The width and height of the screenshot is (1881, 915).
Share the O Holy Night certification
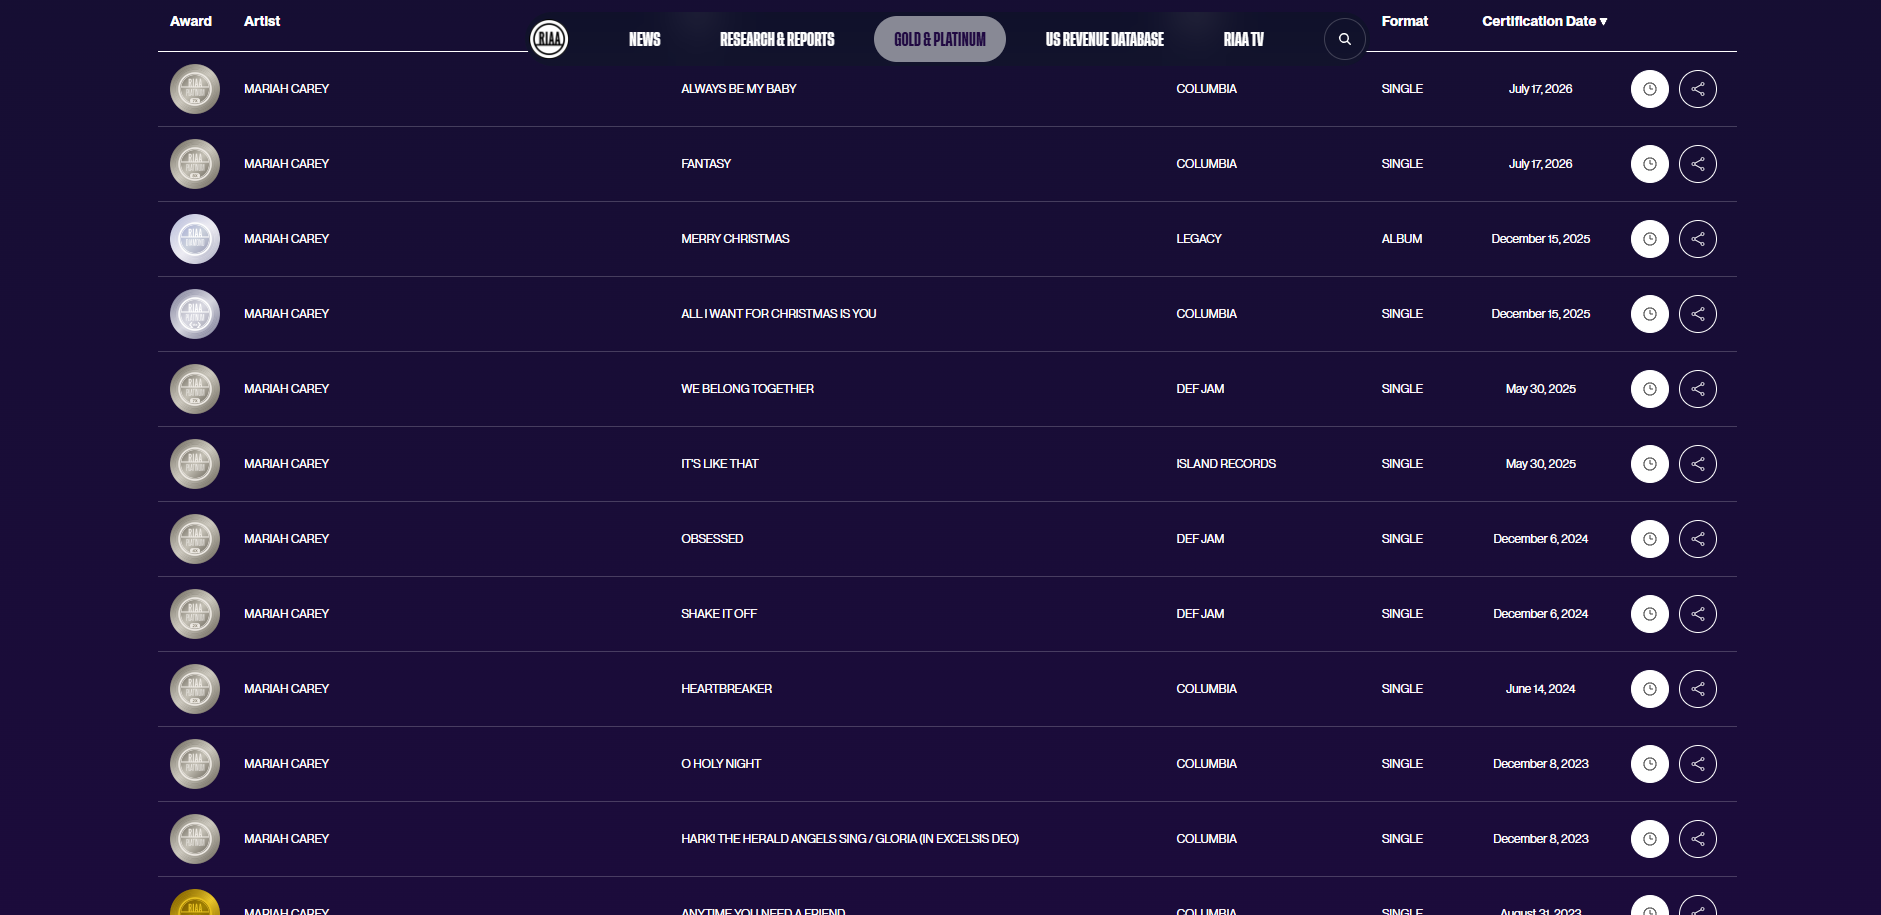(x=1698, y=764)
